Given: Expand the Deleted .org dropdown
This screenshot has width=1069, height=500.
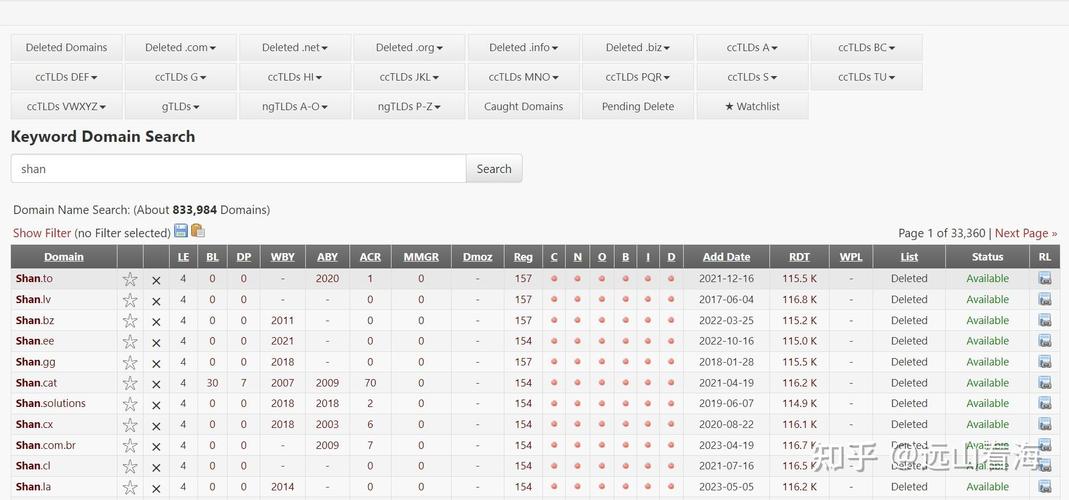Looking at the screenshot, I should (409, 48).
